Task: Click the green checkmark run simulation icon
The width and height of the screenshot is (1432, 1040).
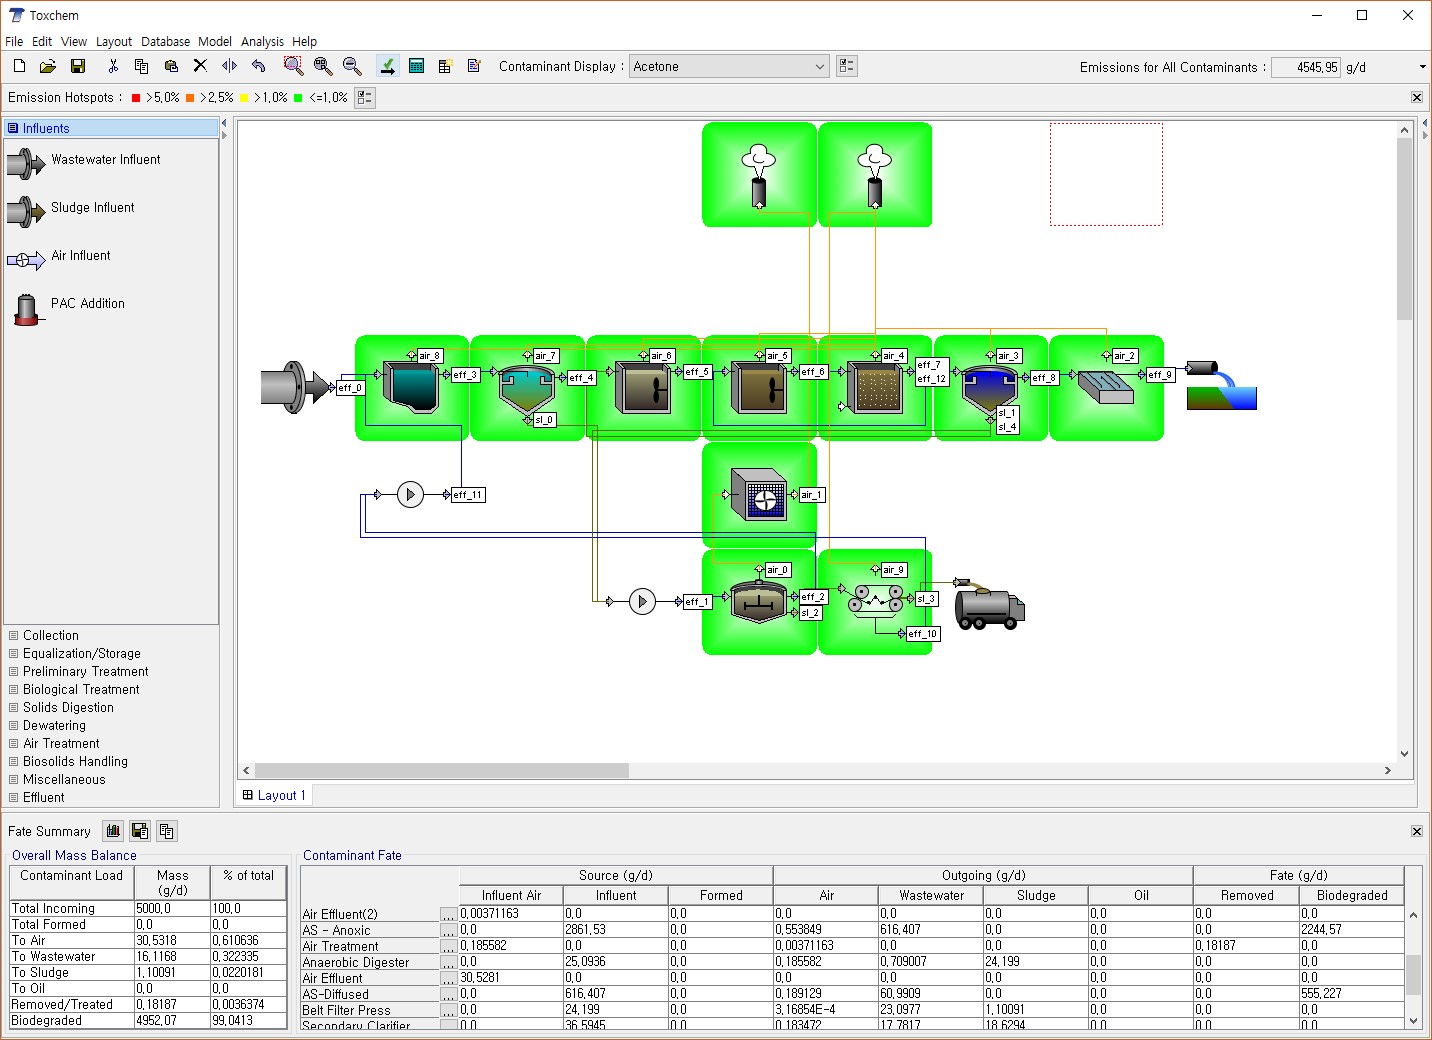Action: point(387,66)
